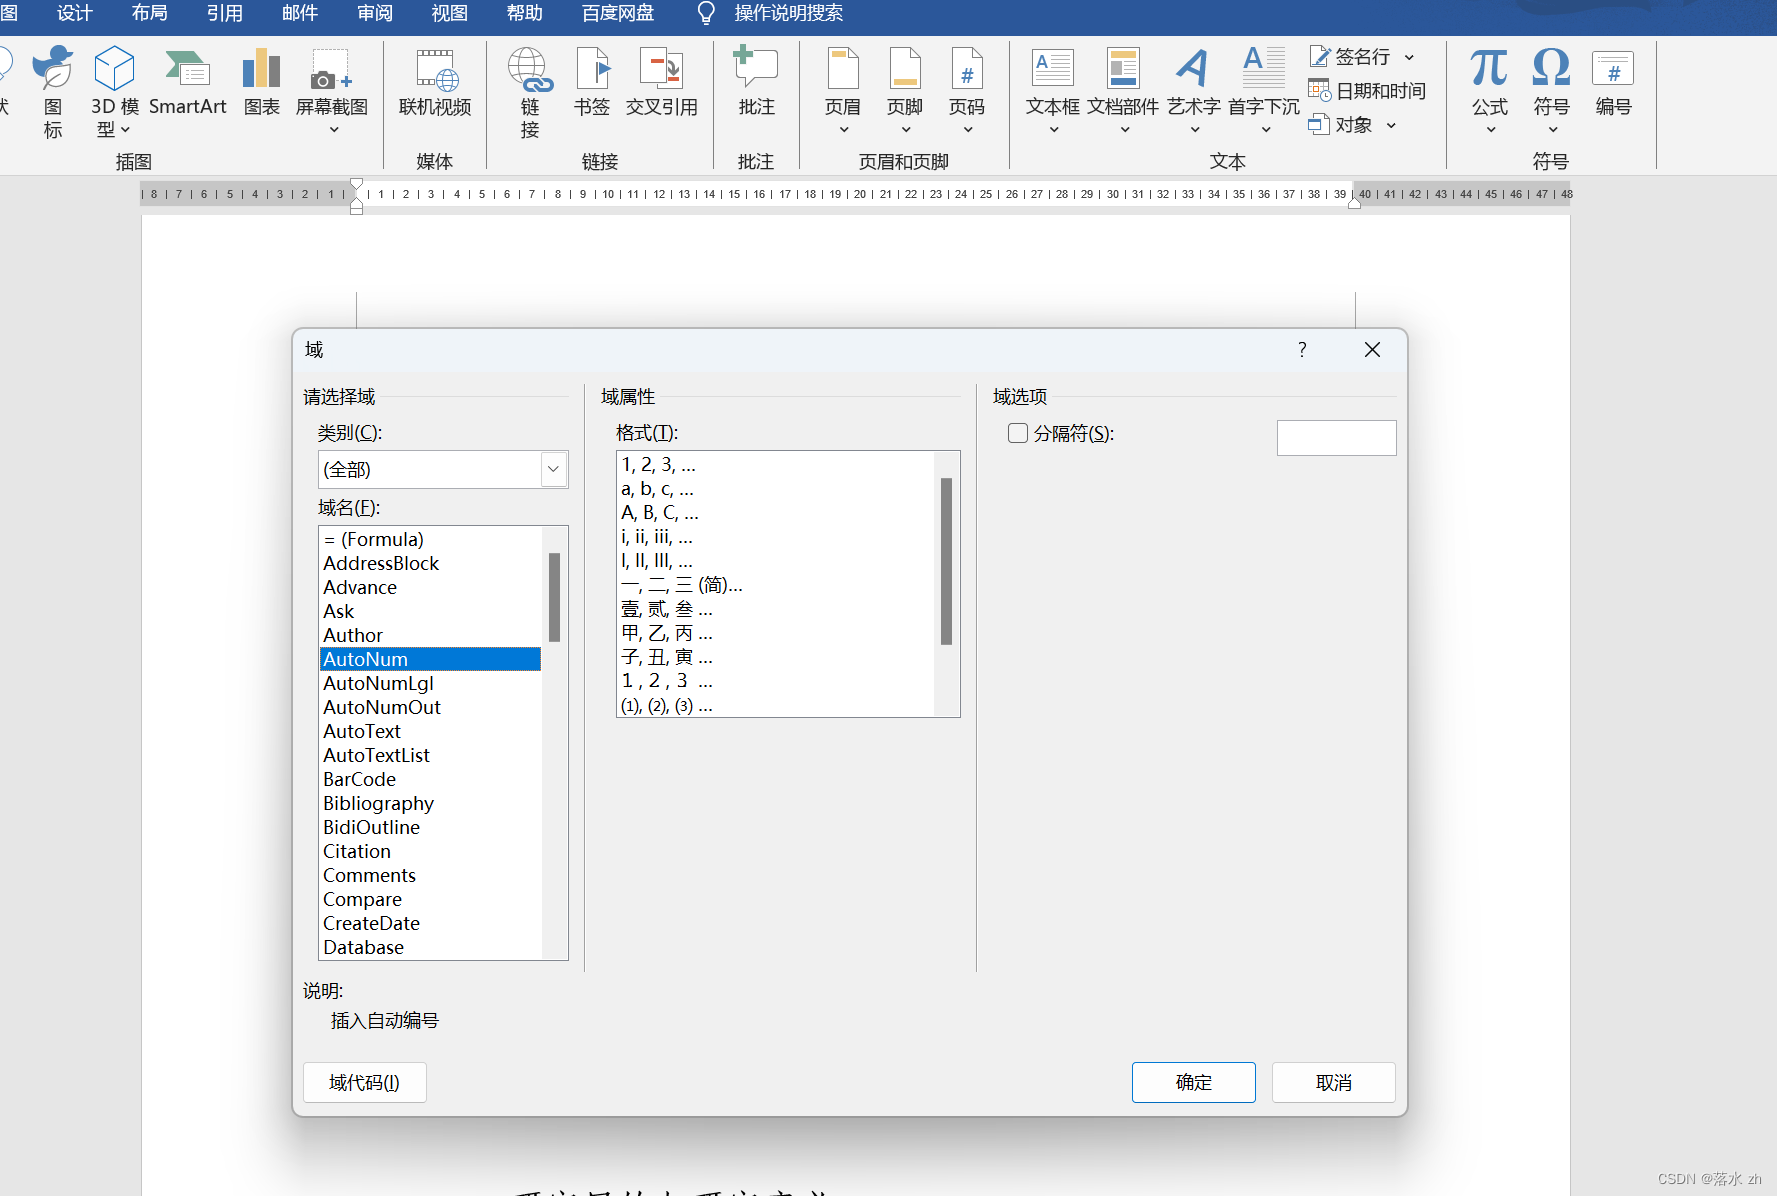Click the field name list scrollbar

(x=554, y=597)
